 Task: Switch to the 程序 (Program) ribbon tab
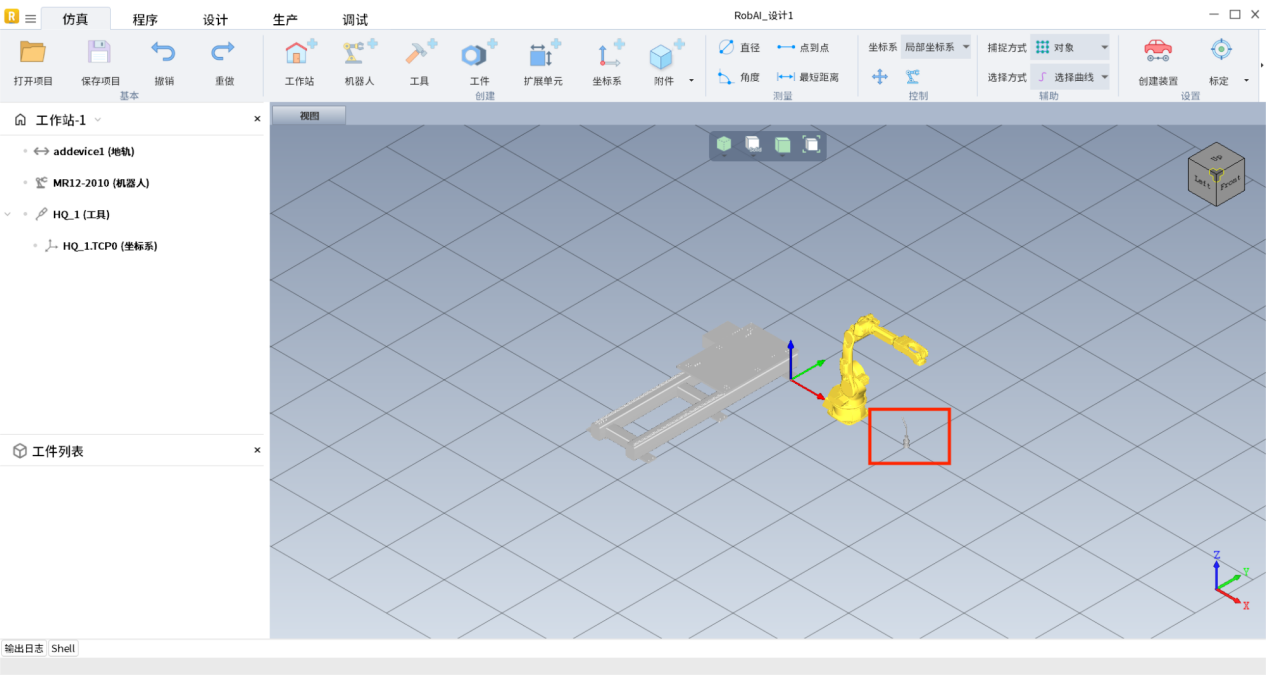click(x=145, y=19)
